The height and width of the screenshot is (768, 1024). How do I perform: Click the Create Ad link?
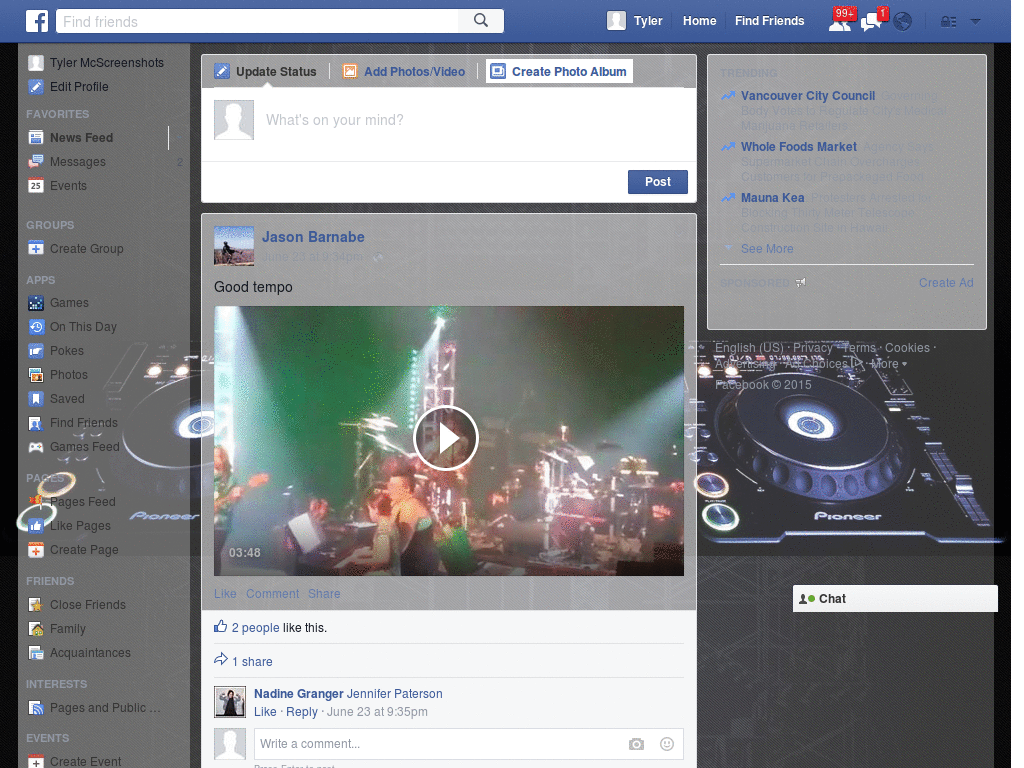pos(946,283)
